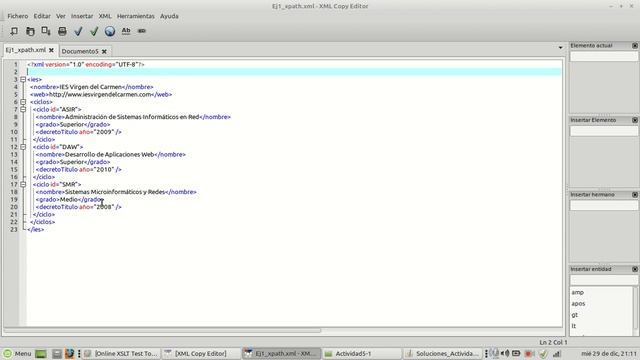This screenshot has height=360, width=640.
Task: Toggle the tag lock toolbar icon
Action: pos(142,31)
